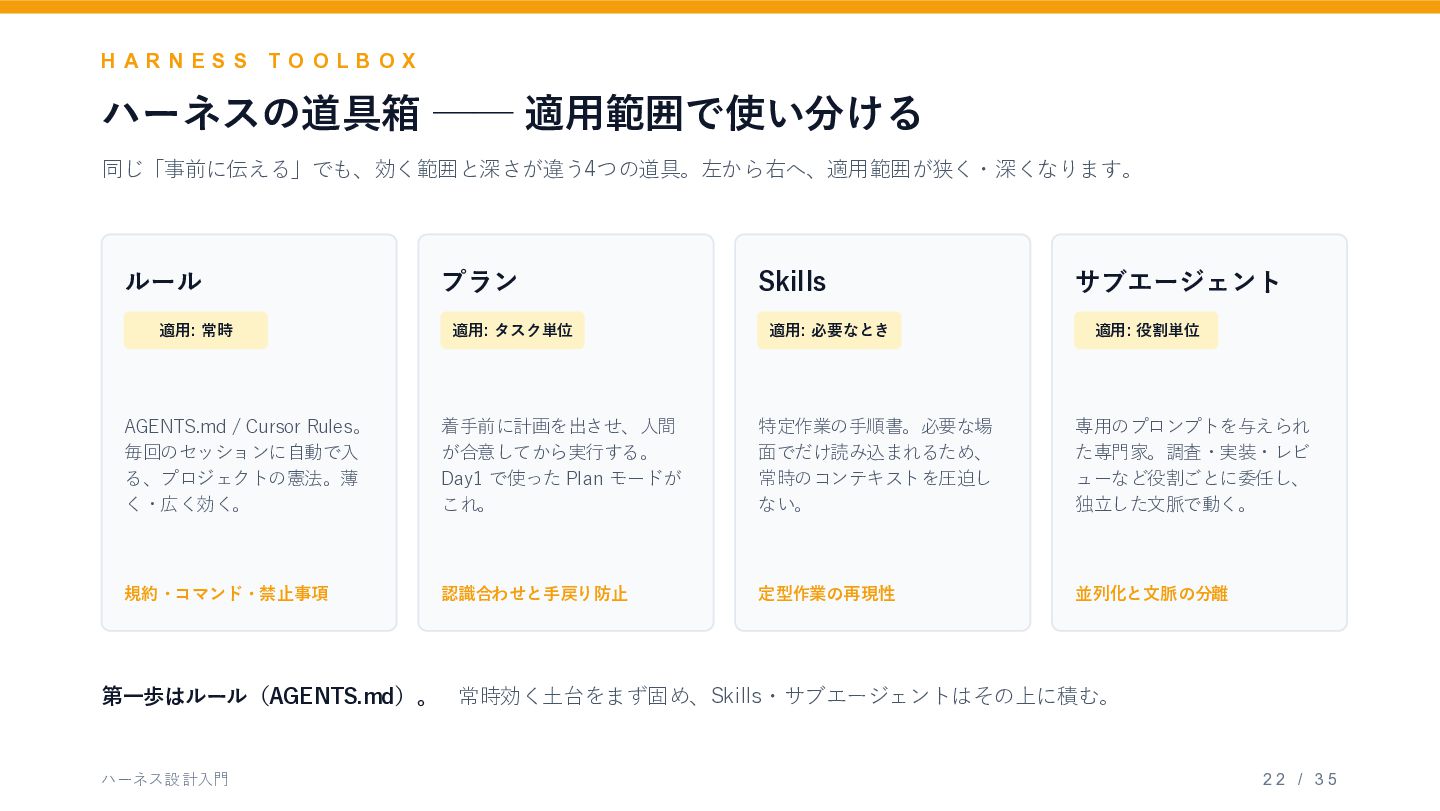
Task: Click 定型作業の再現性 text
Action: pos(827,593)
